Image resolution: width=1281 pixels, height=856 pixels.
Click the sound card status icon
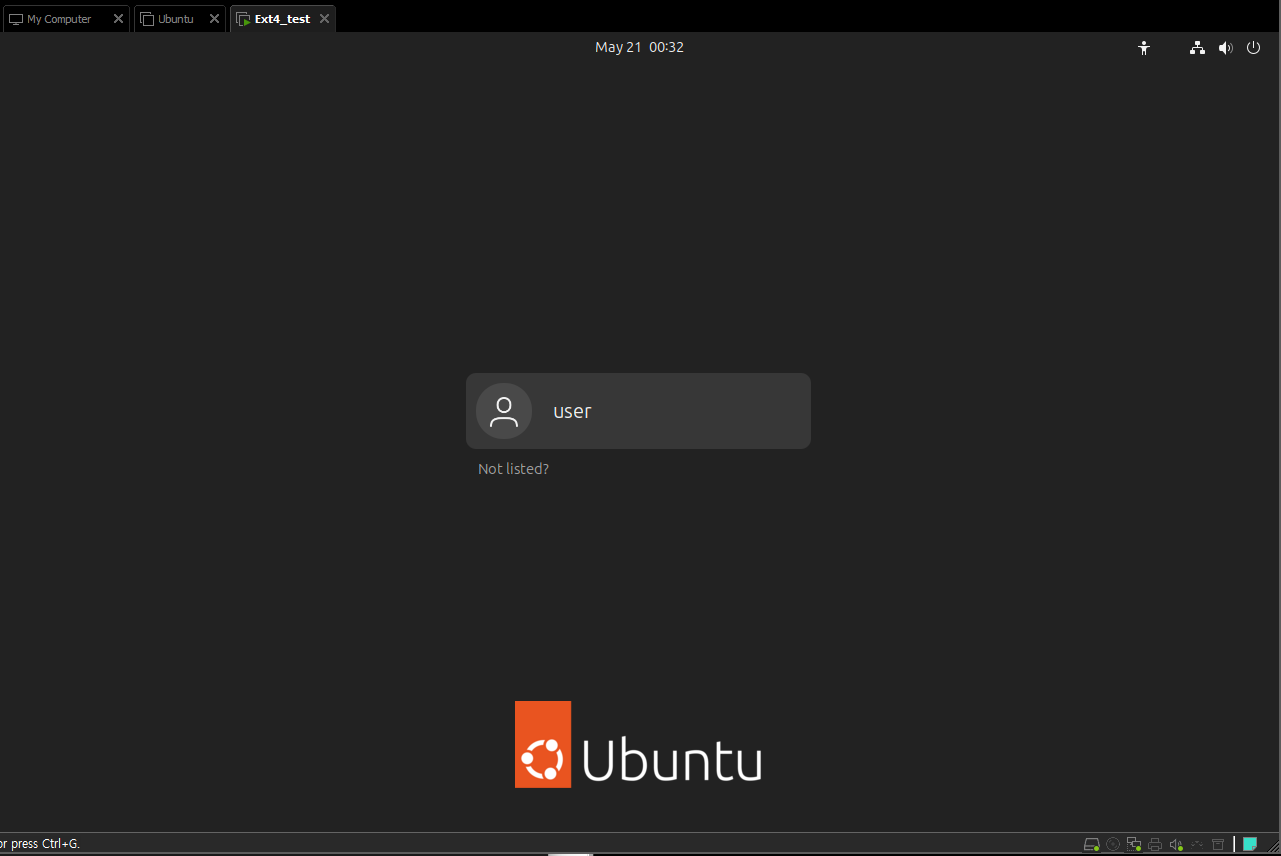pyautogui.click(x=1177, y=844)
